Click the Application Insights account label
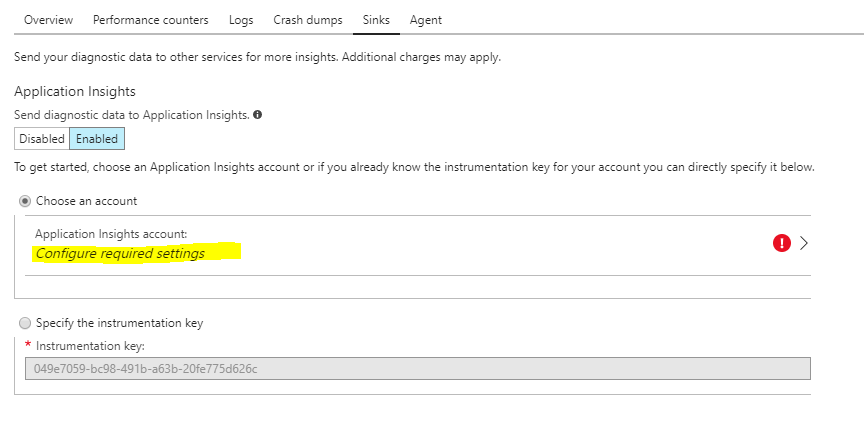 [111, 234]
